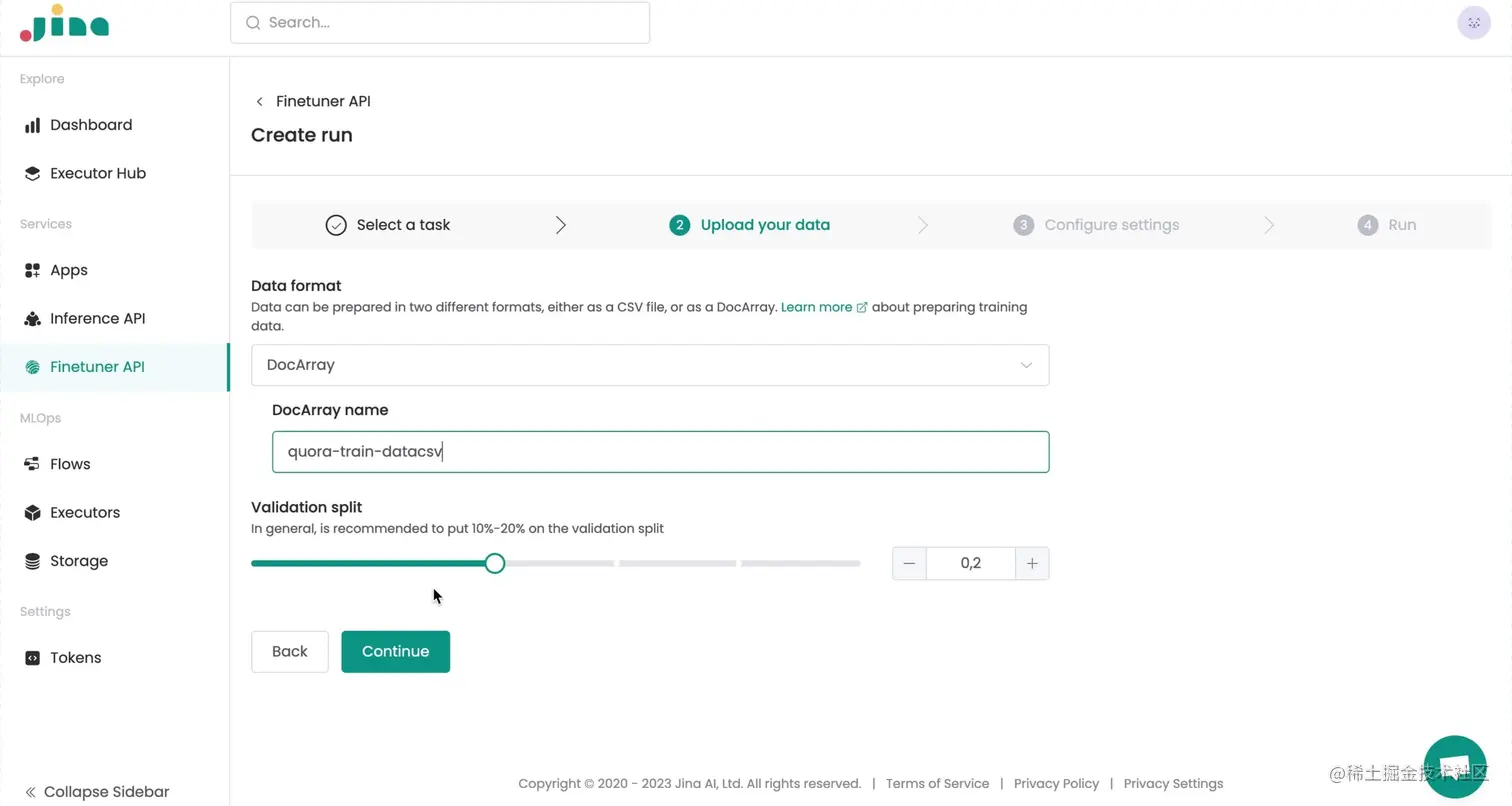
Task: Click the step 3 number badge
Action: pyautogui.click(x=1023, y=225)
